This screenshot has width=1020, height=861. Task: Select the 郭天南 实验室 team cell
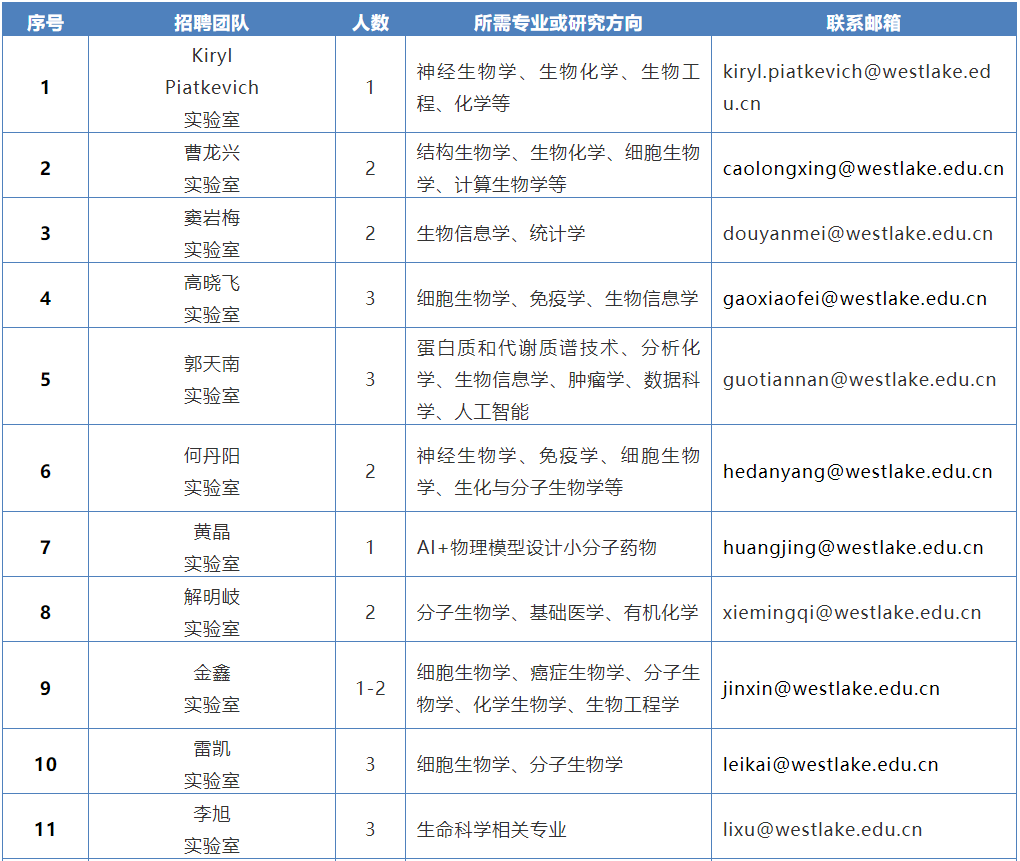click(212, 377)
